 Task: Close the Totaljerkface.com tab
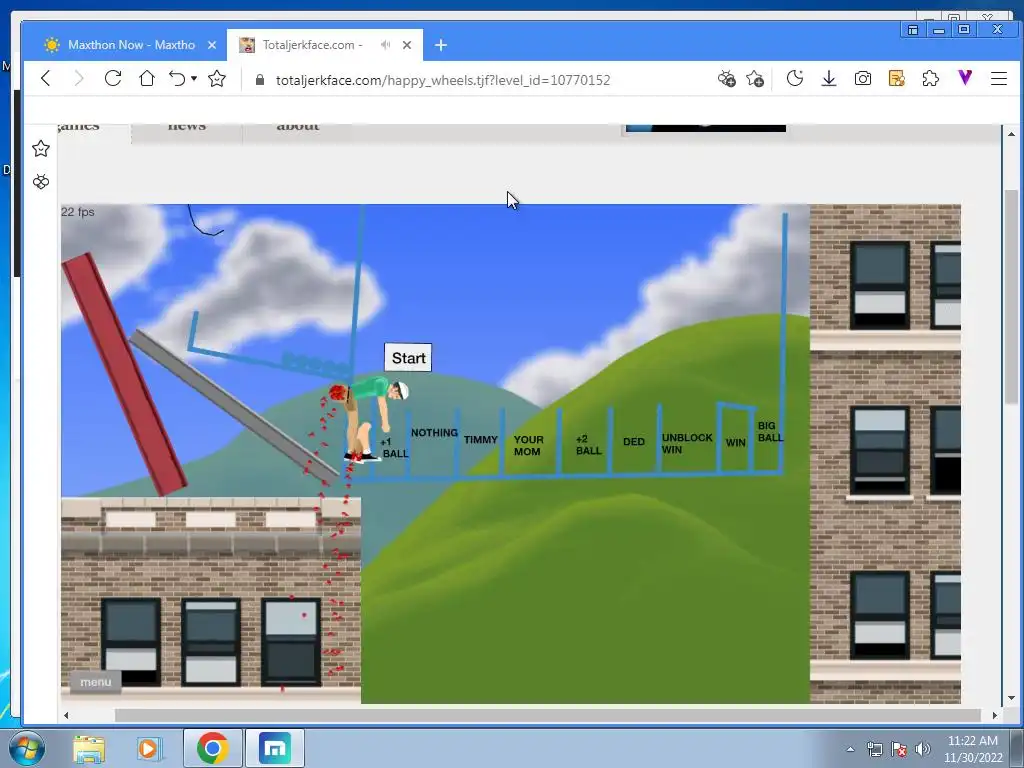click(407, 45)
